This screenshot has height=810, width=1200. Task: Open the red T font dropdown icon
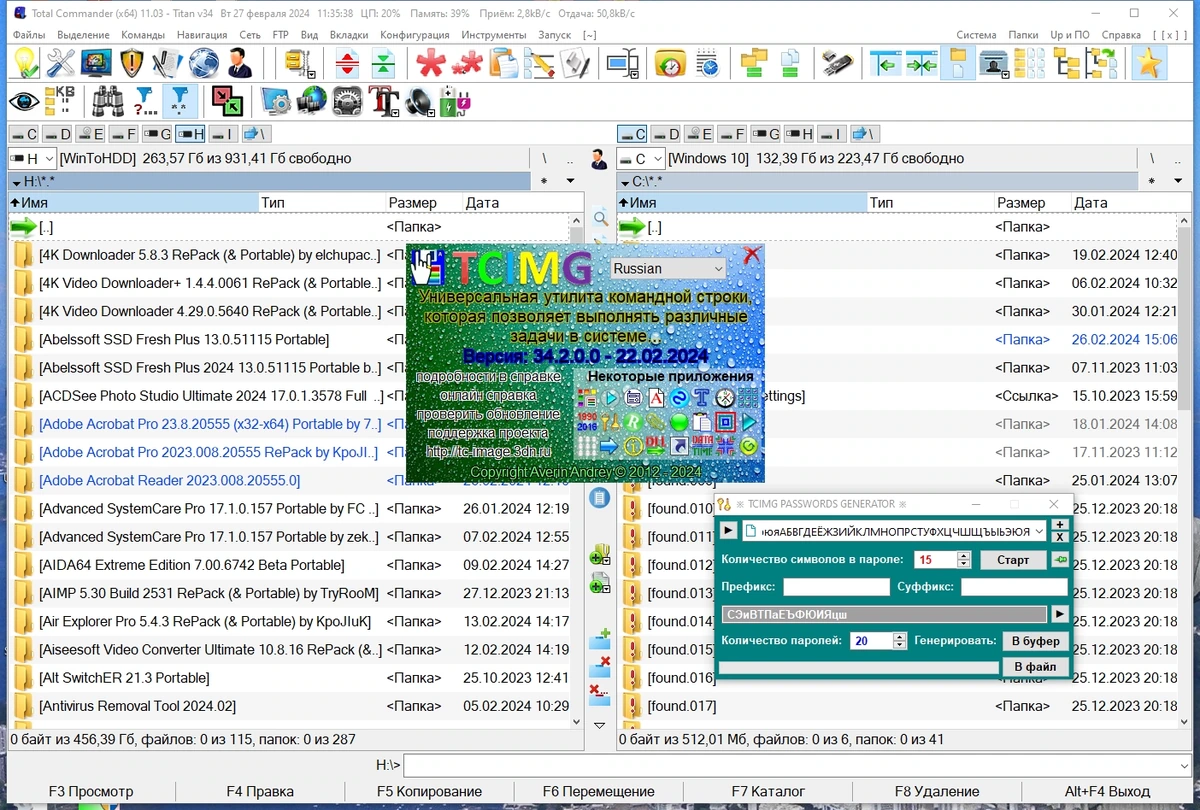point(383,101)
